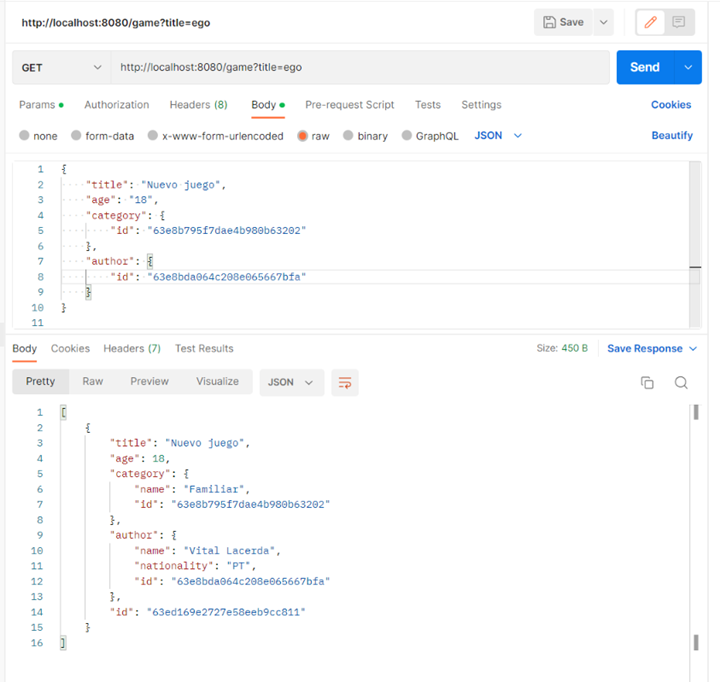Copy response body with copy icon
This screenshot has width=720, height=682.
click(x=647, y=382)
